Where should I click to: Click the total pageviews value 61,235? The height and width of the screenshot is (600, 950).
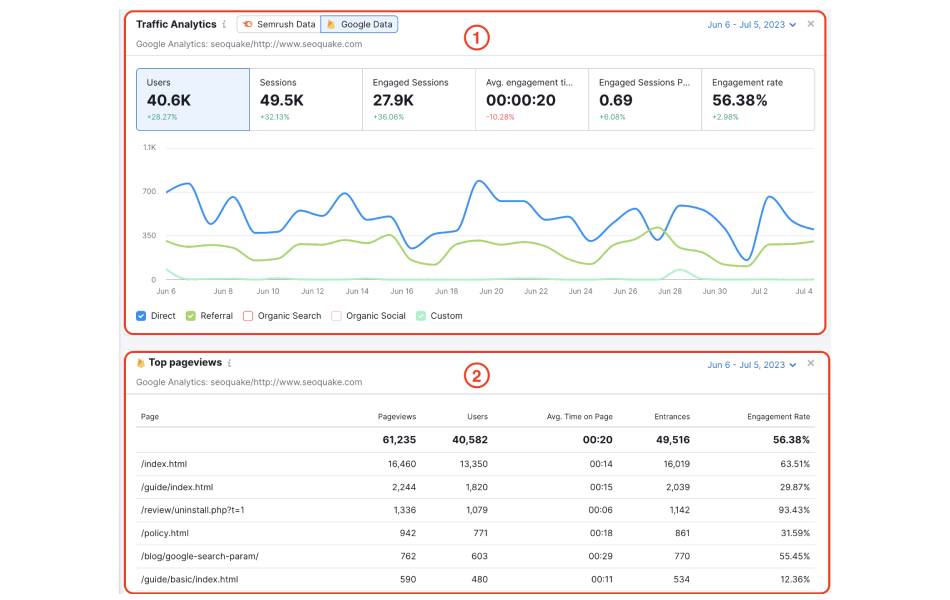tap(399, 440)
